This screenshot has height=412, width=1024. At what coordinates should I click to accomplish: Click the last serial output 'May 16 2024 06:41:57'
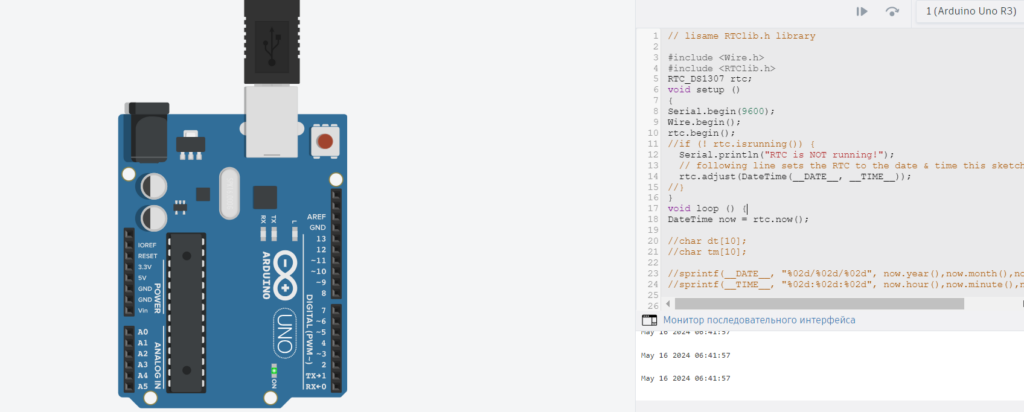(x=686, y=379)
